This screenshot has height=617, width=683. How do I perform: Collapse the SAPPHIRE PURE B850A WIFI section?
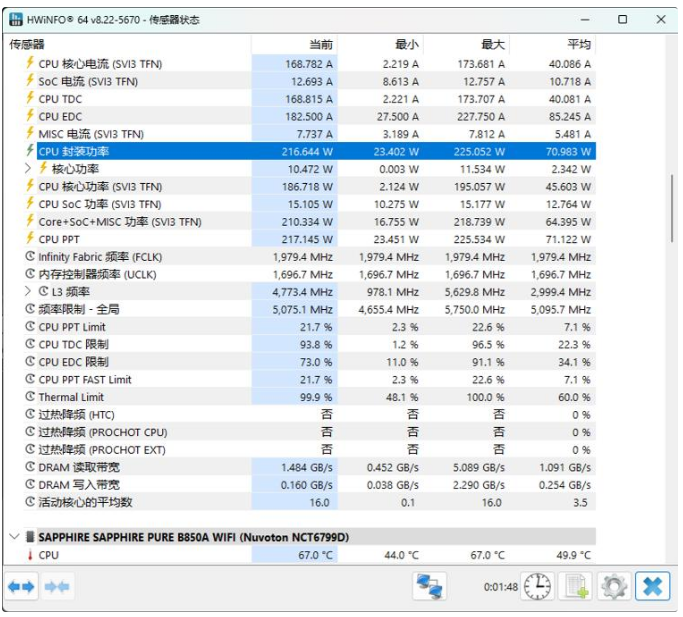click(x=14, y=537)
